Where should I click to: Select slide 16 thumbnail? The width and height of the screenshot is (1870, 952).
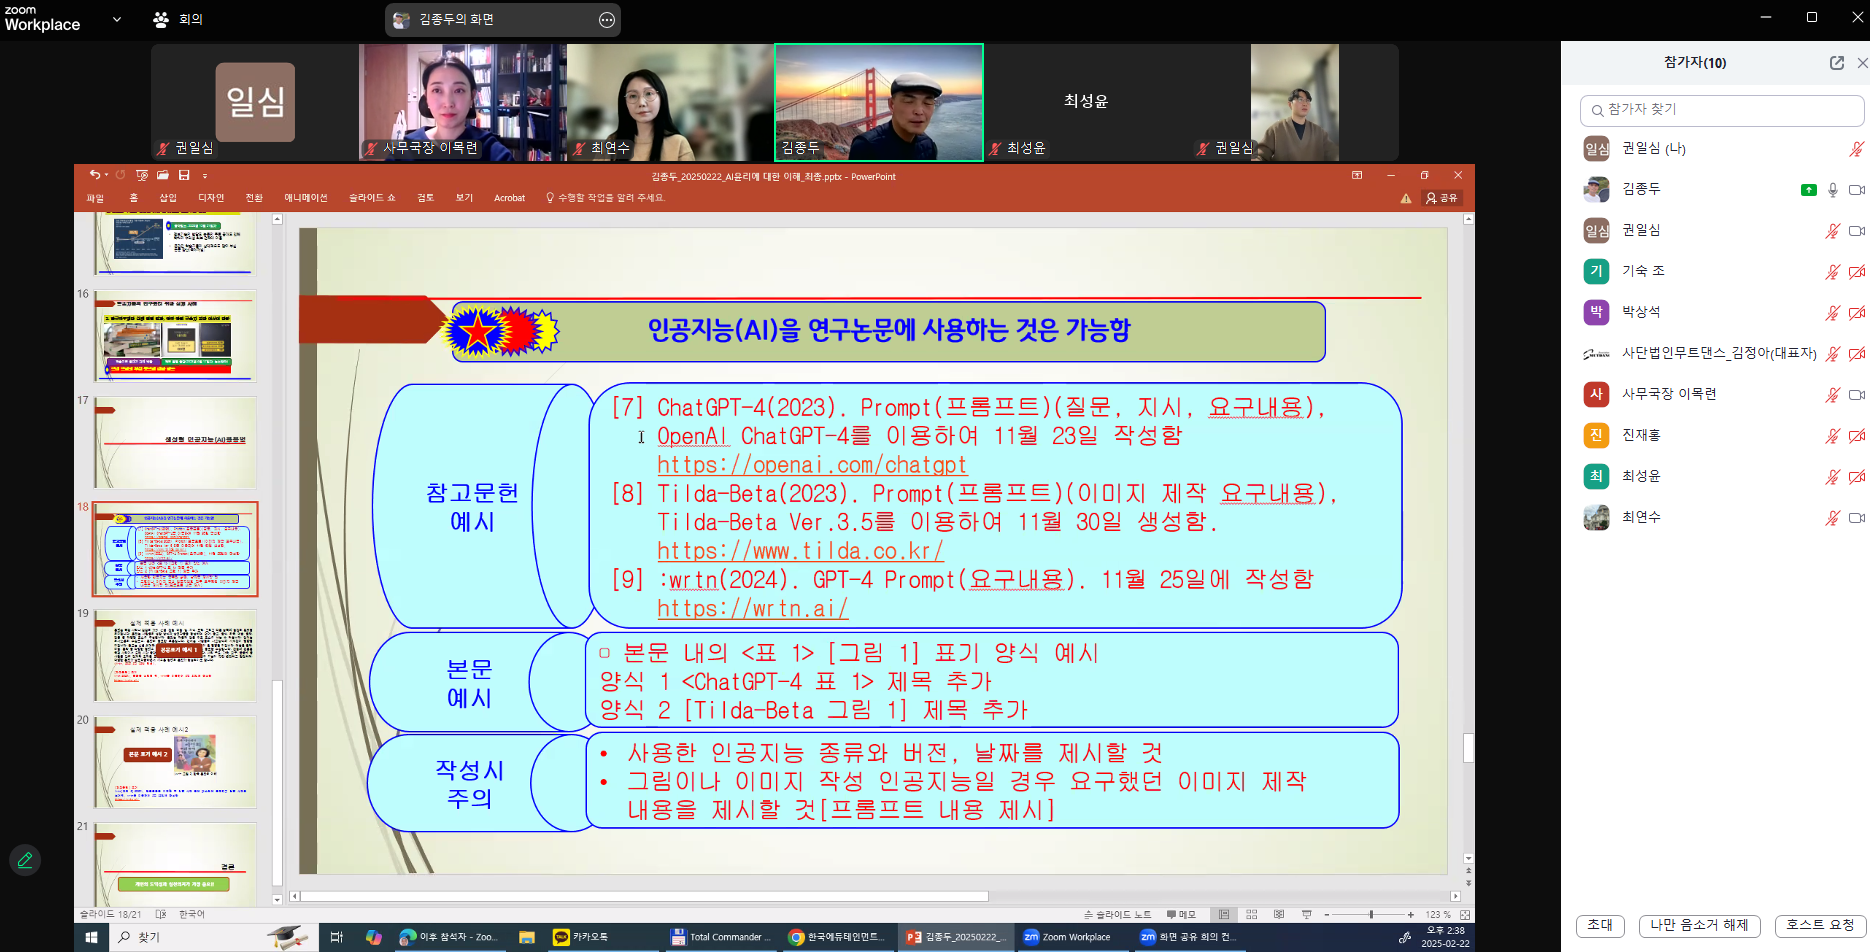176,336
